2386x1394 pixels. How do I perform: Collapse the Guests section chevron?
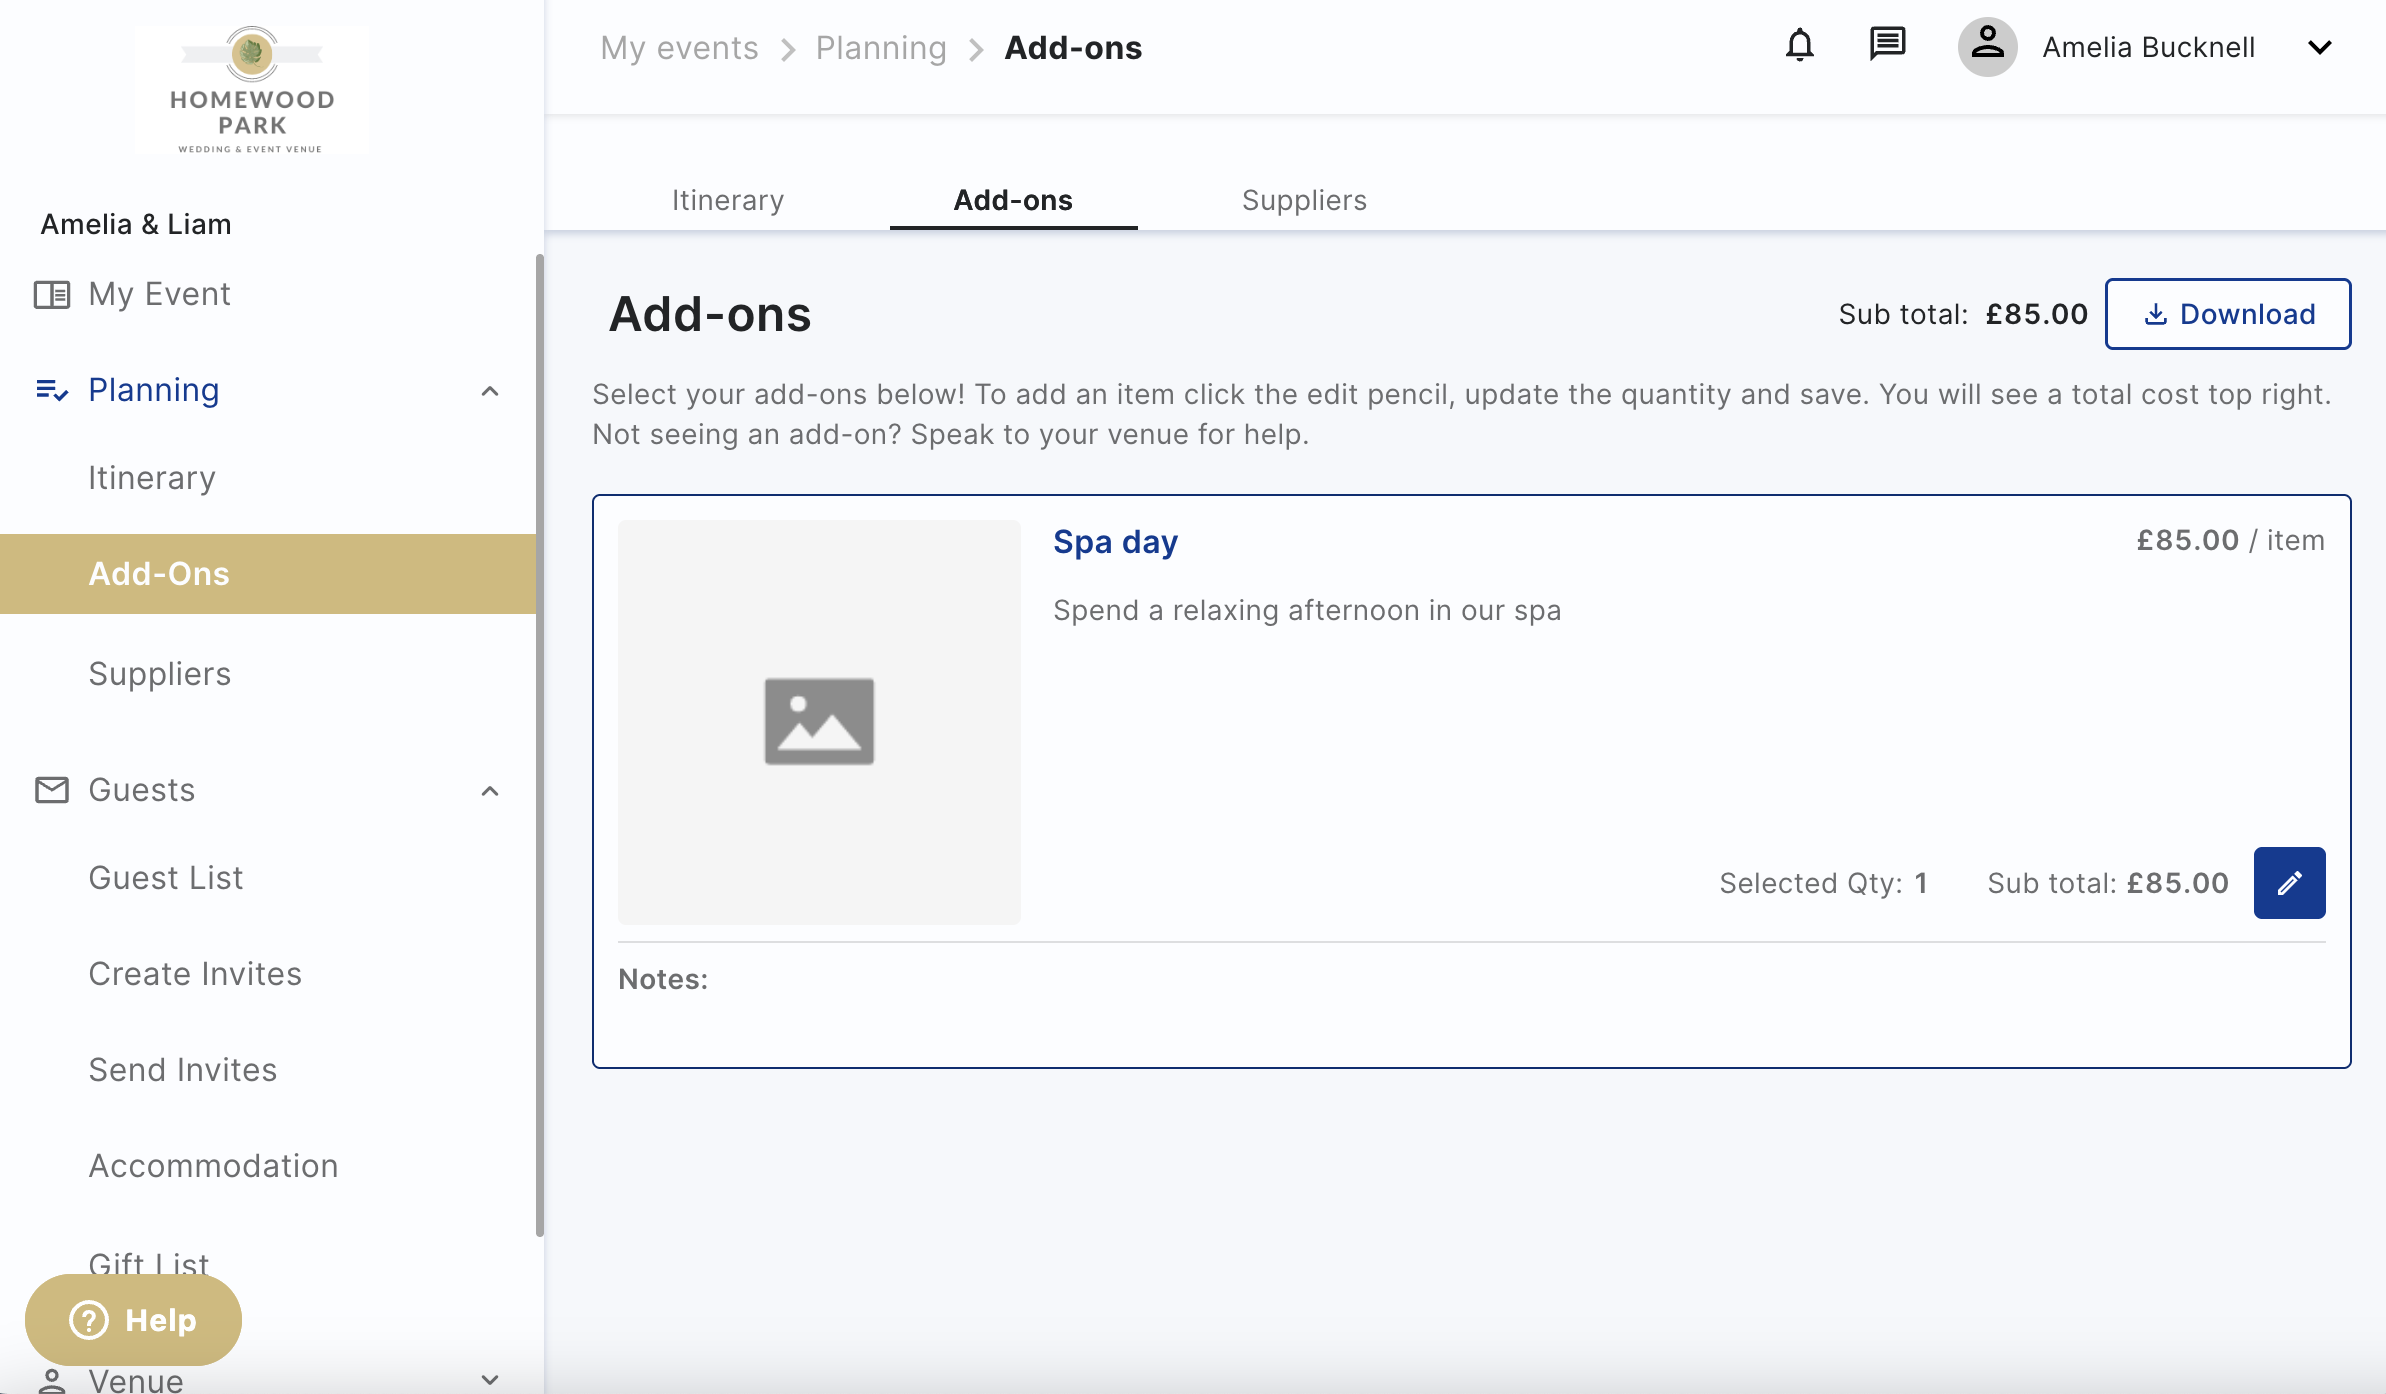[490, 791]
